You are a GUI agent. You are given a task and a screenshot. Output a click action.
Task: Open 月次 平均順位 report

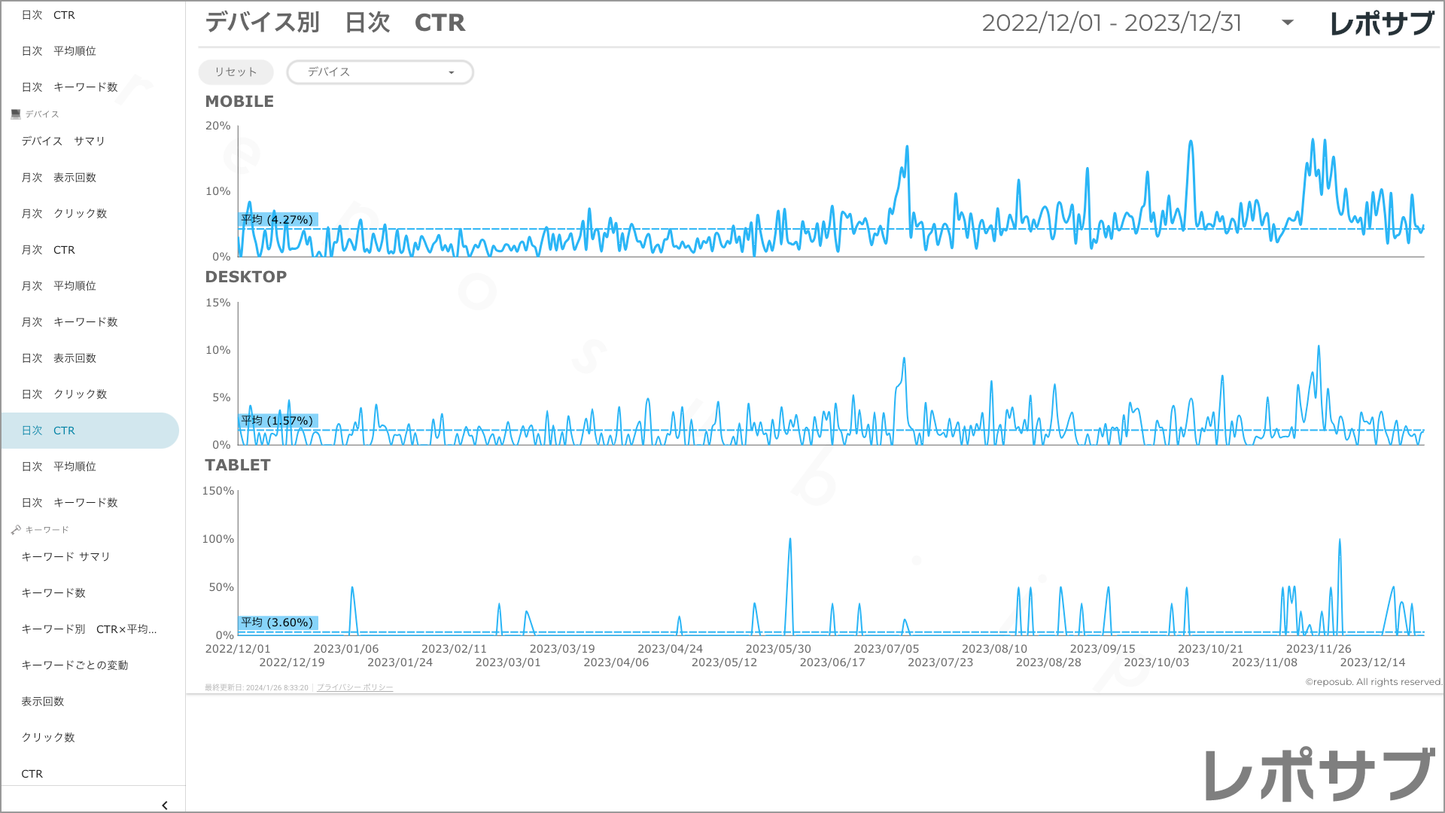coord(59,286)
